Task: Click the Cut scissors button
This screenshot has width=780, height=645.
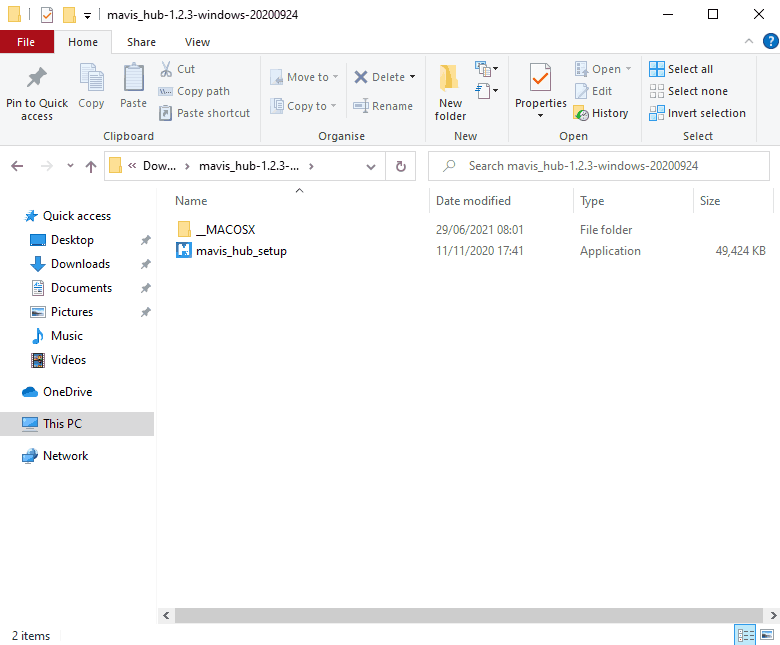Action: pyautogui.click(x=178, y=69)
